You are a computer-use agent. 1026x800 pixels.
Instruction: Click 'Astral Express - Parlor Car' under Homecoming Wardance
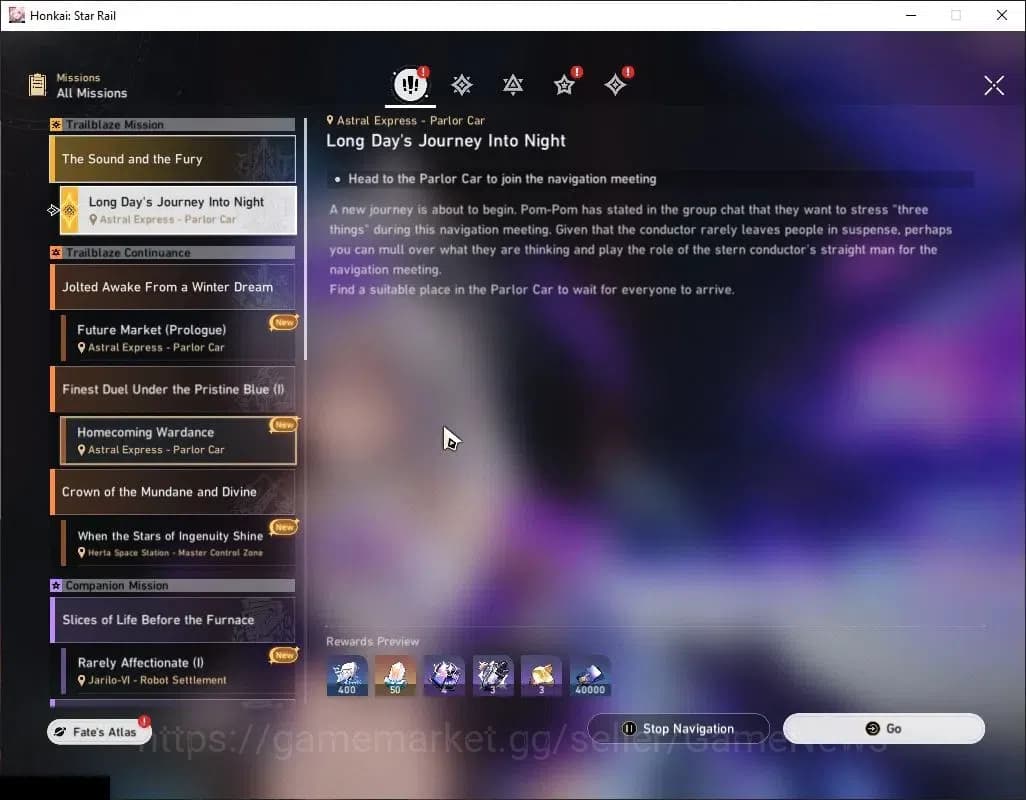[156, 449]
